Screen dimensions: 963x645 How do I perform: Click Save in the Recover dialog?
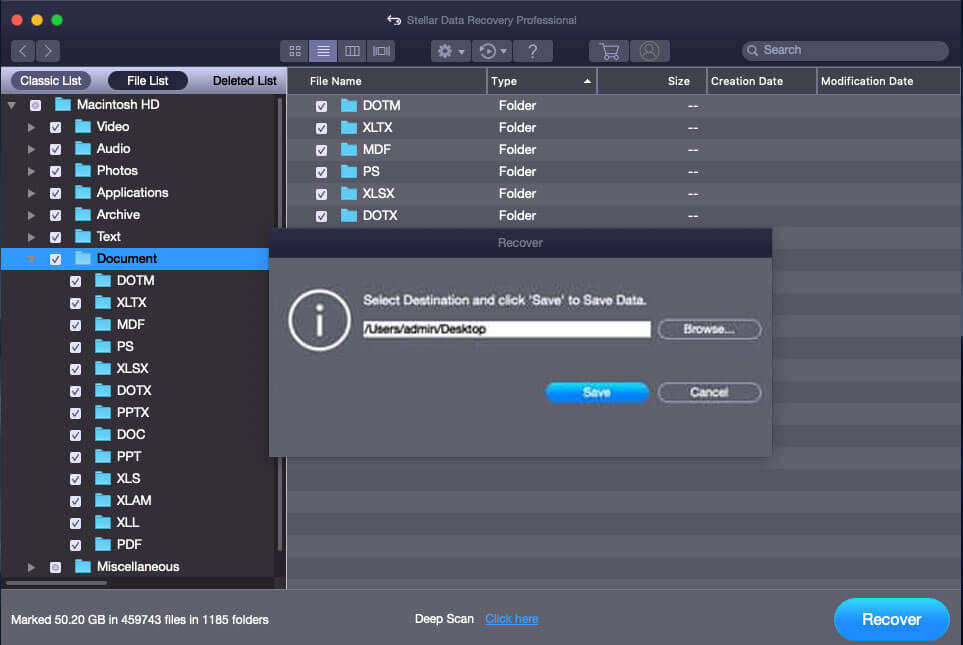[x=597, y=392]
